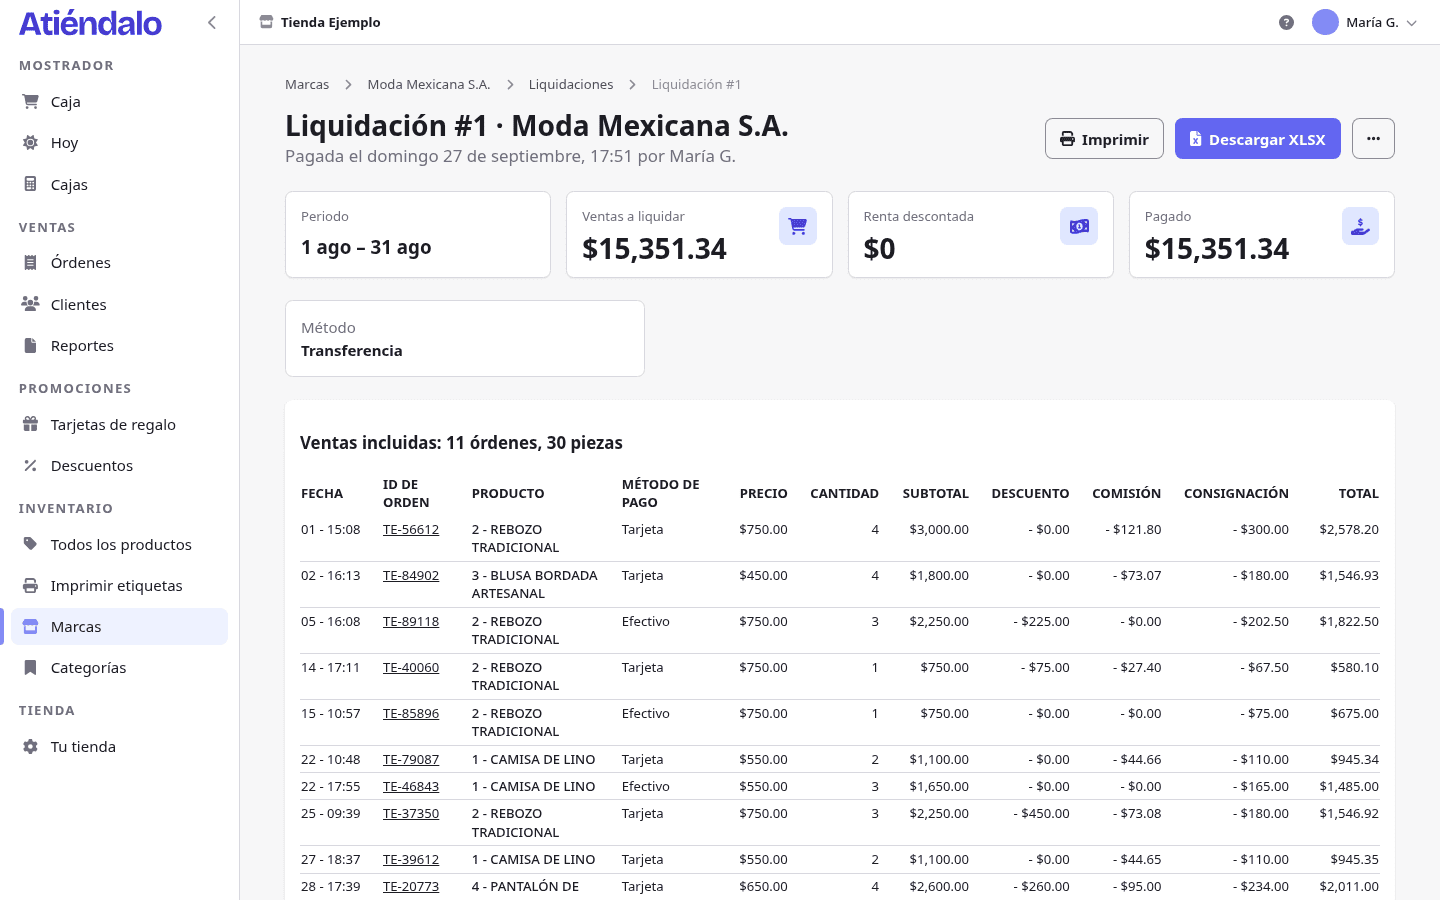1440x900 pixels.
Task: Open order TE-39612
Action: coord(411,859)
